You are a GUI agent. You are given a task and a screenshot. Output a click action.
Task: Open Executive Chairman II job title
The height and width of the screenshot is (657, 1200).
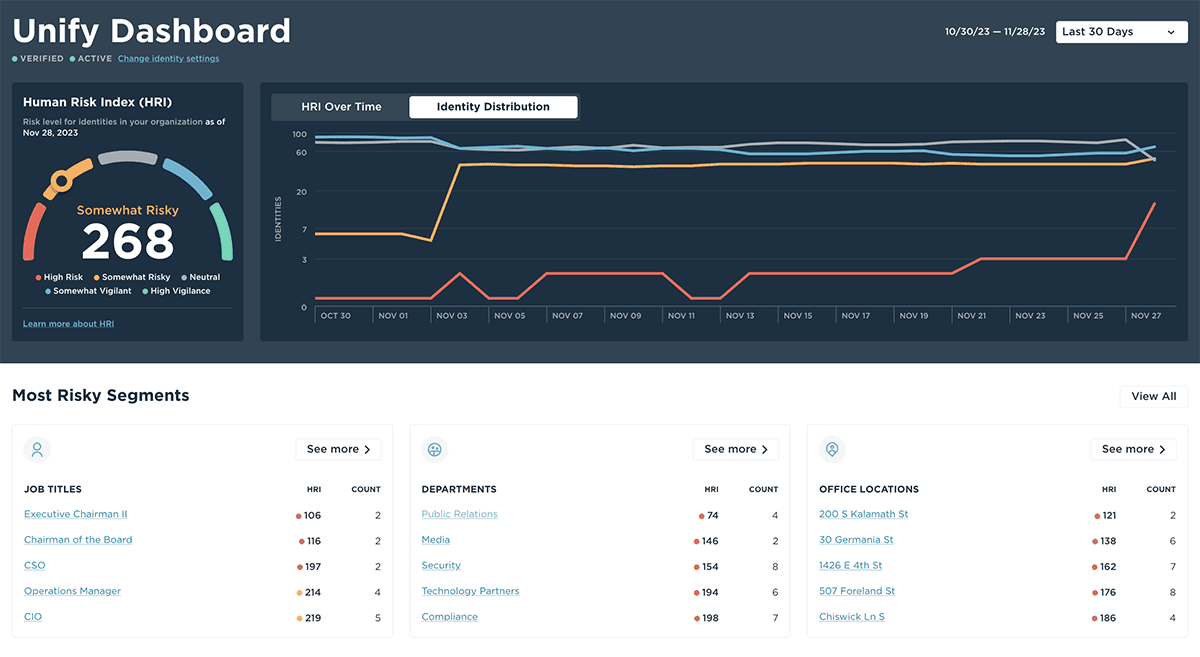(76, 514)
